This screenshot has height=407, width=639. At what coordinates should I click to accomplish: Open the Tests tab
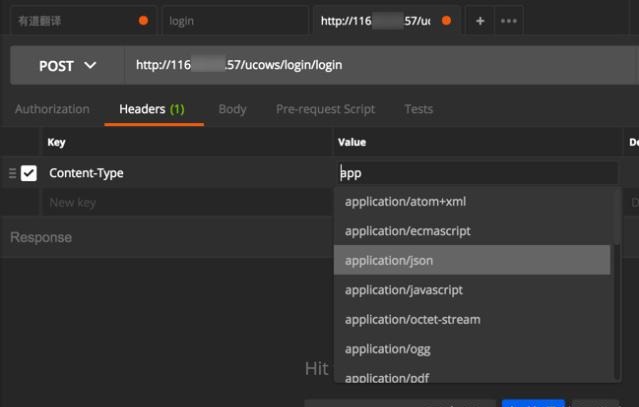coord(418,109)
